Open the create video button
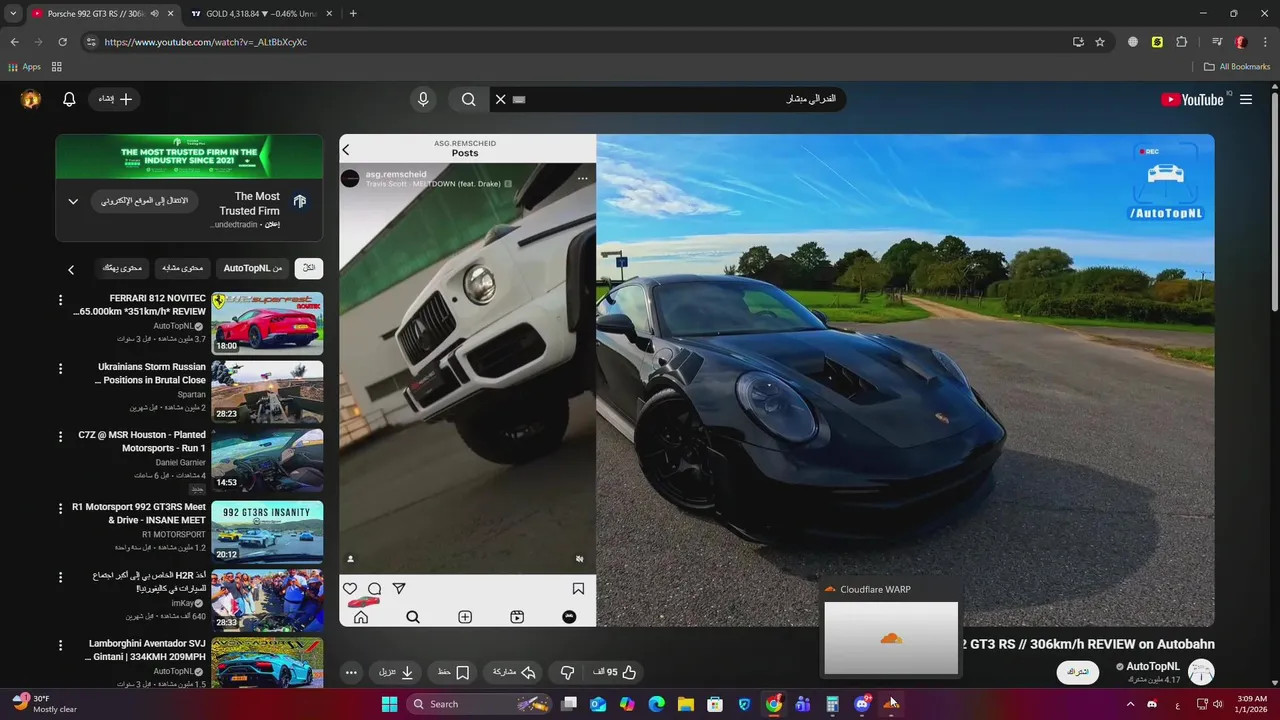The height and width of the screenshot is (720, 1280). 115,99
